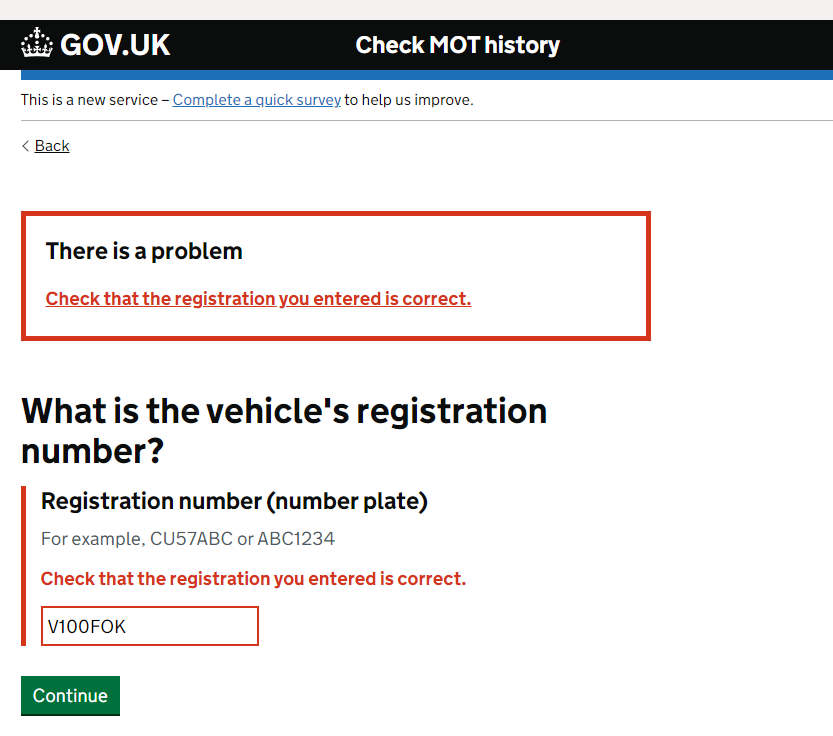Click the back chevron arrow icon
This screenshot has height=736, width=833.
(26, 146)
